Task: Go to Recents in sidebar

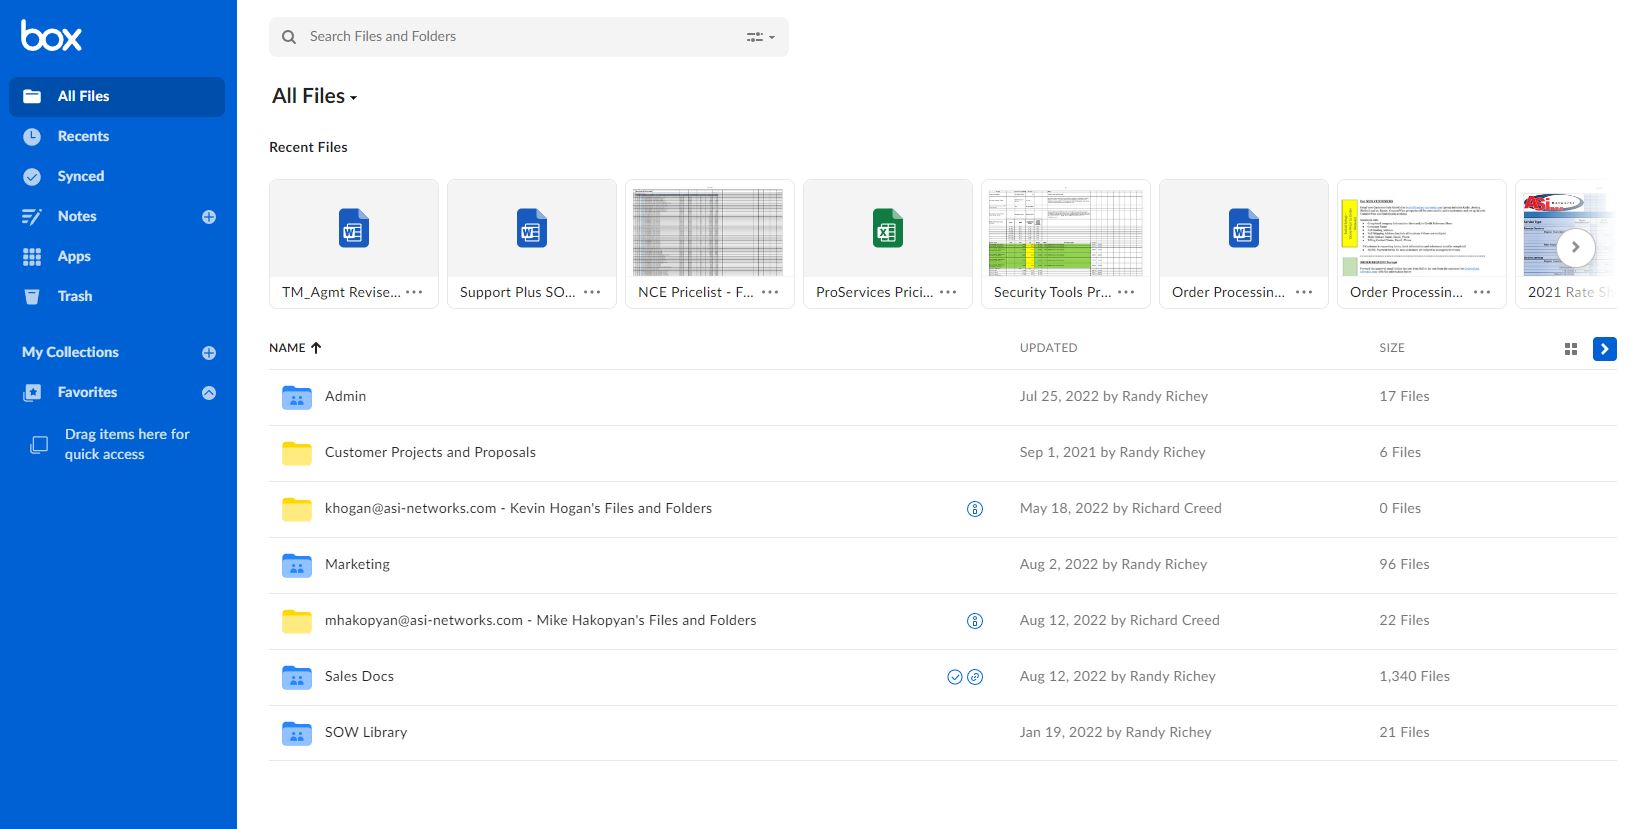Action: pos(83,136)
